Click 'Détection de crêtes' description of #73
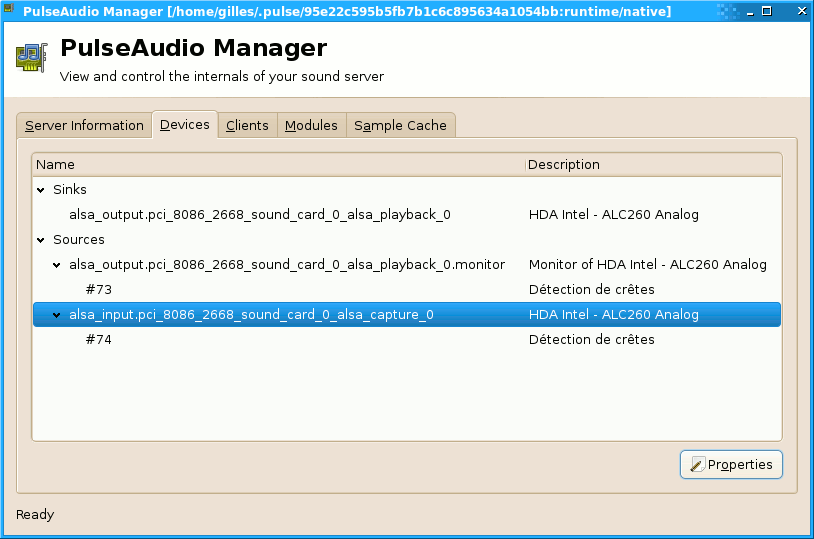 pos(591,289)
